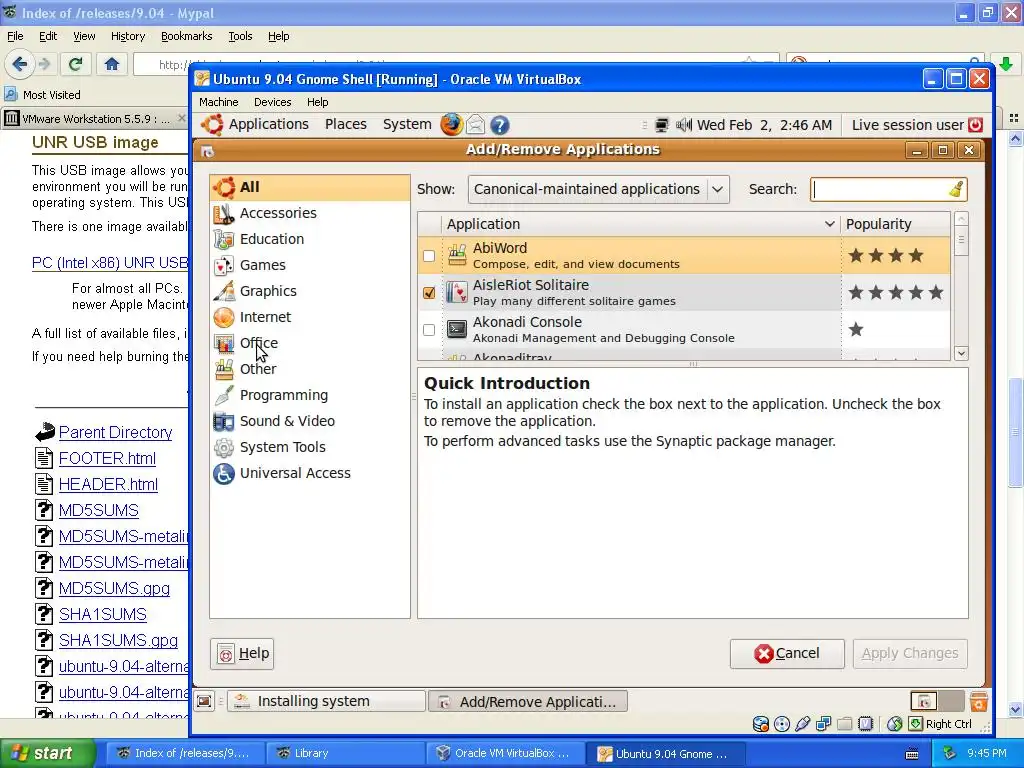
Task: Open the FOOTER.html link
Action: [107, 459]
